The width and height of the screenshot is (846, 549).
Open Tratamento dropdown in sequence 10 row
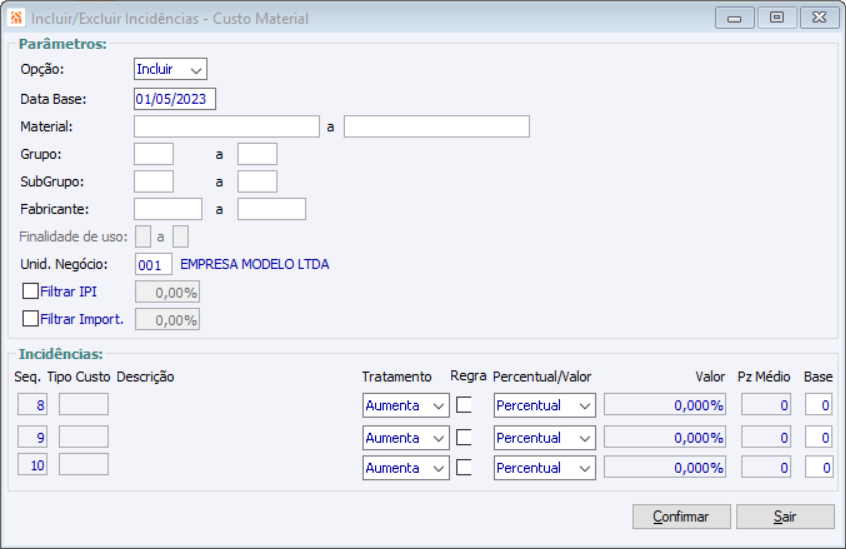[x=406, y=468]
